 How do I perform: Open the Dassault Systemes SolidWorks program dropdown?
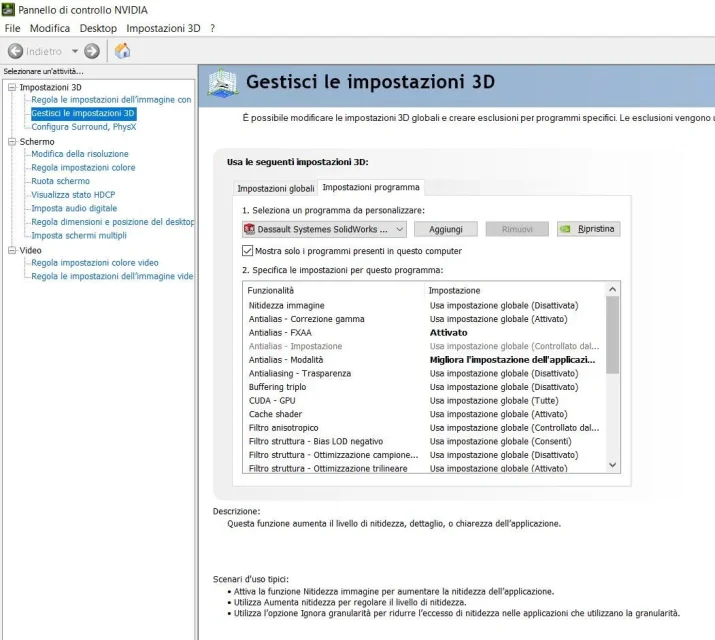(324, 229)
